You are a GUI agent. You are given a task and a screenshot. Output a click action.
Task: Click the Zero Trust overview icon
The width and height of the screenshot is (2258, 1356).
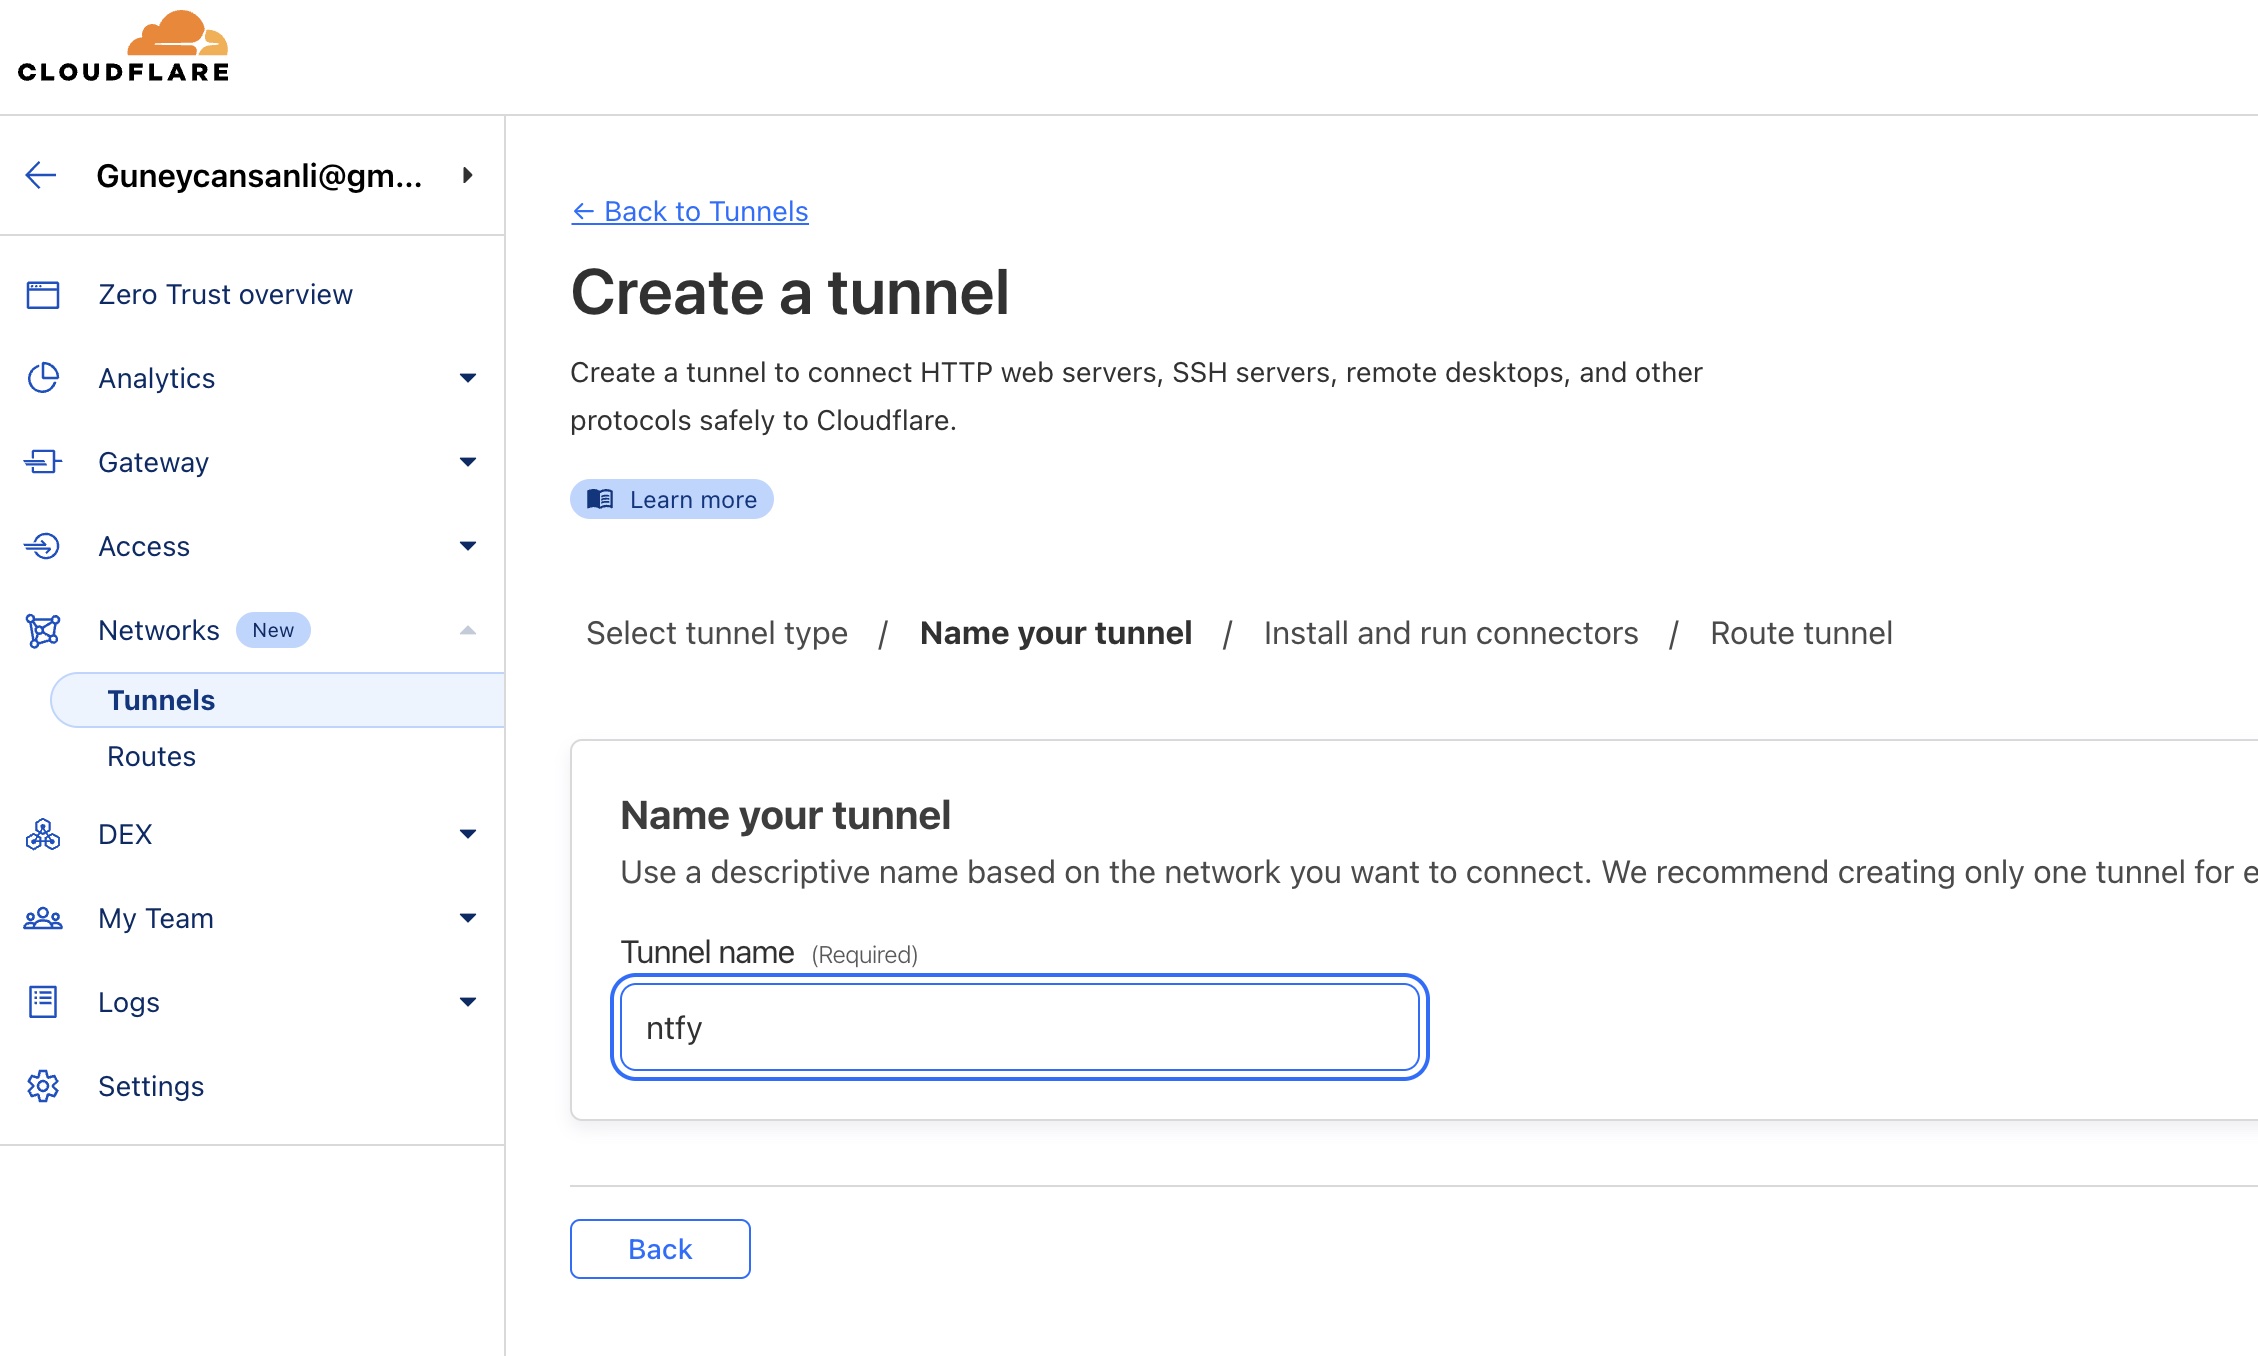click(x=43, y=295)
